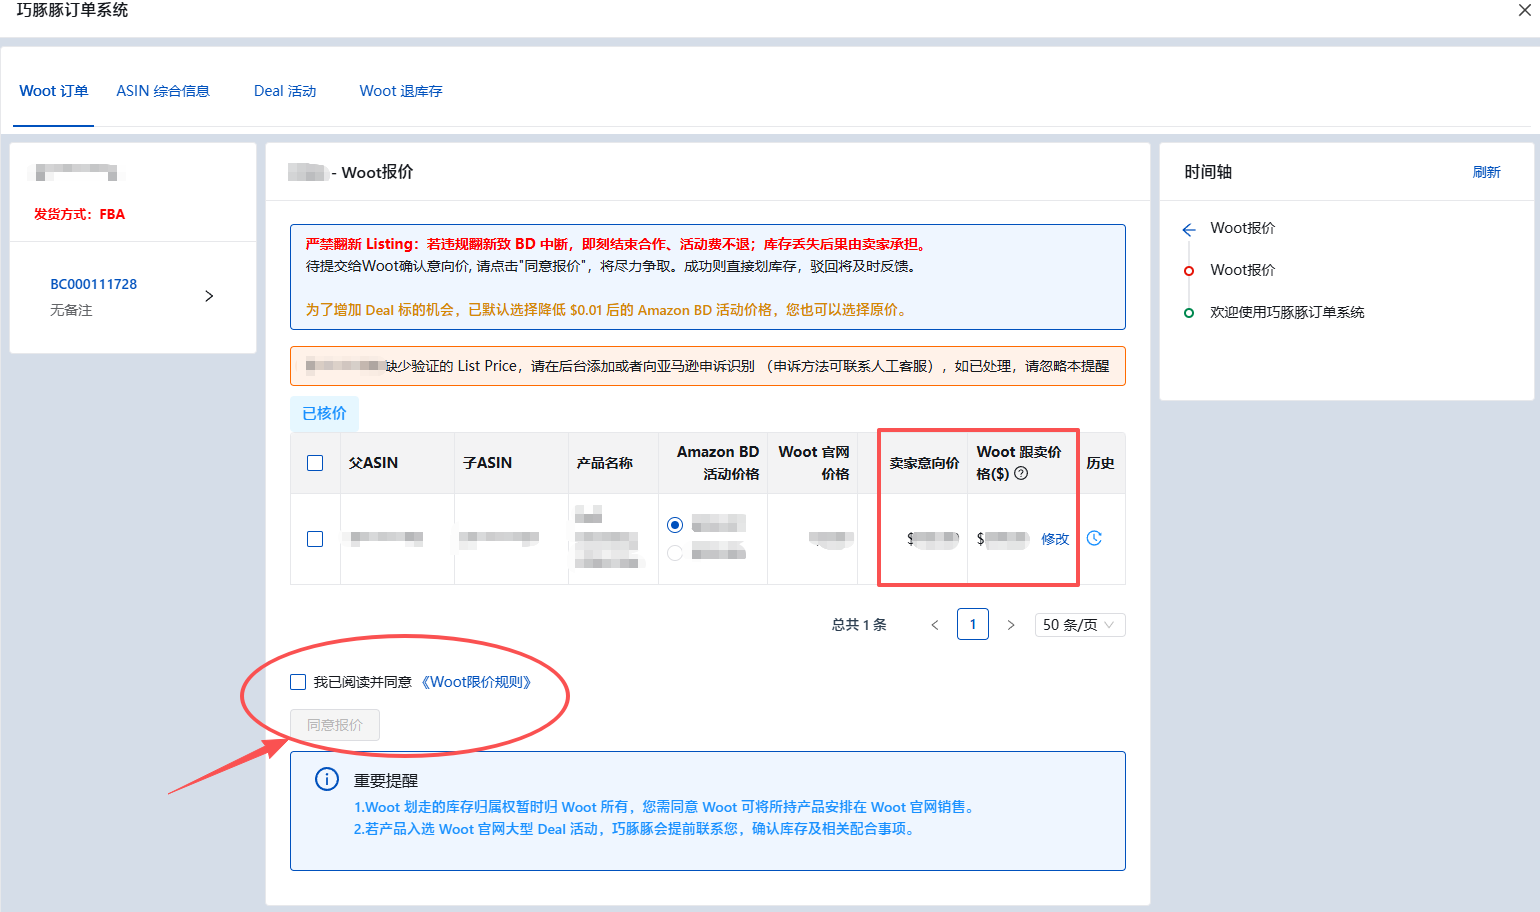This screenshot has width=1540, height=912.
Task: Click the 重要提醒 heading
Action: (x=386, y=781)
